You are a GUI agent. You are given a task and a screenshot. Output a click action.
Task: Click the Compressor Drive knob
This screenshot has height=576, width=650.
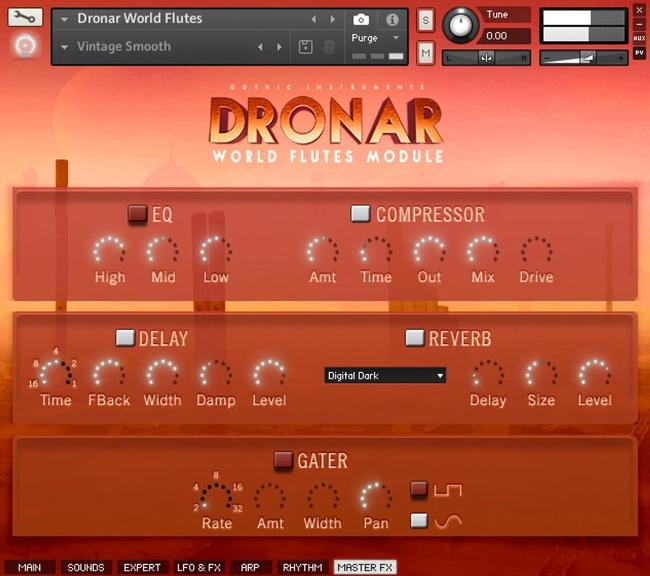tap(536, 251)
